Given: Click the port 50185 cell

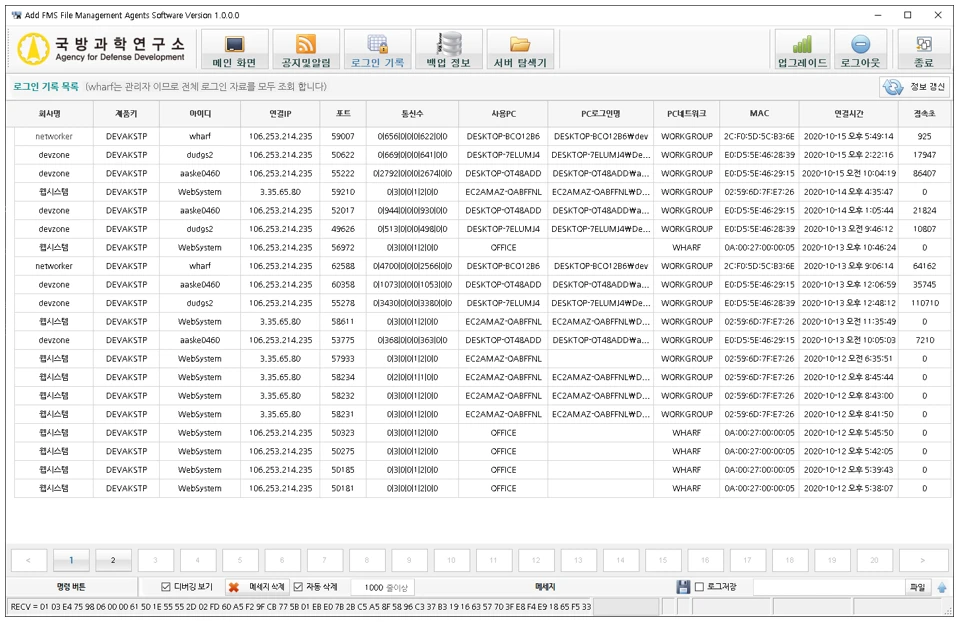Looking at the screenshot, I should click(343, 470).
